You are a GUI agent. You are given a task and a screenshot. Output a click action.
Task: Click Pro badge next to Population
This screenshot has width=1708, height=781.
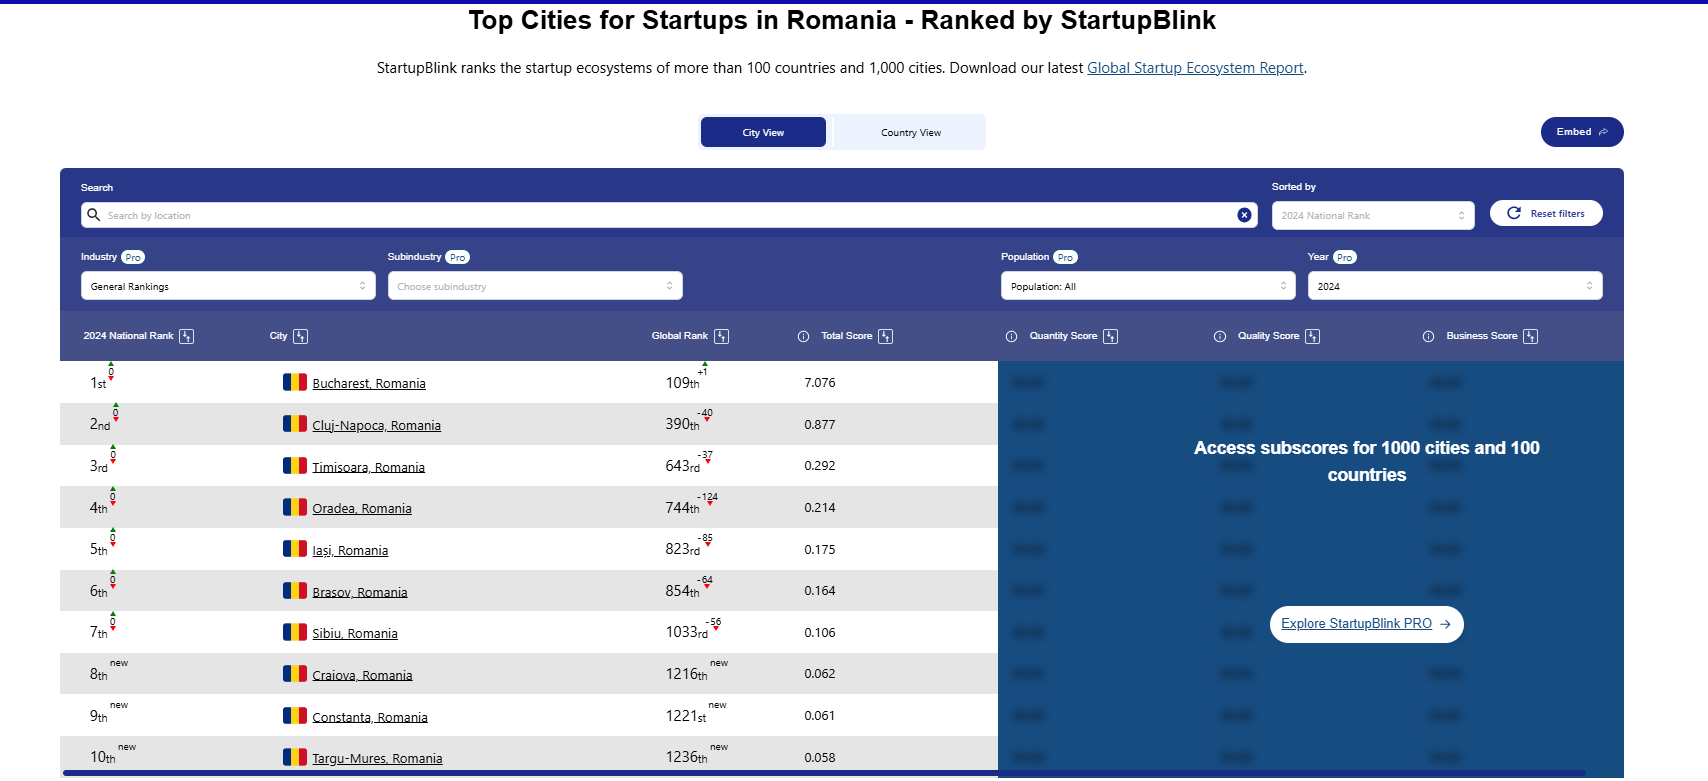pyautogui.click(x=1066, y=257)
